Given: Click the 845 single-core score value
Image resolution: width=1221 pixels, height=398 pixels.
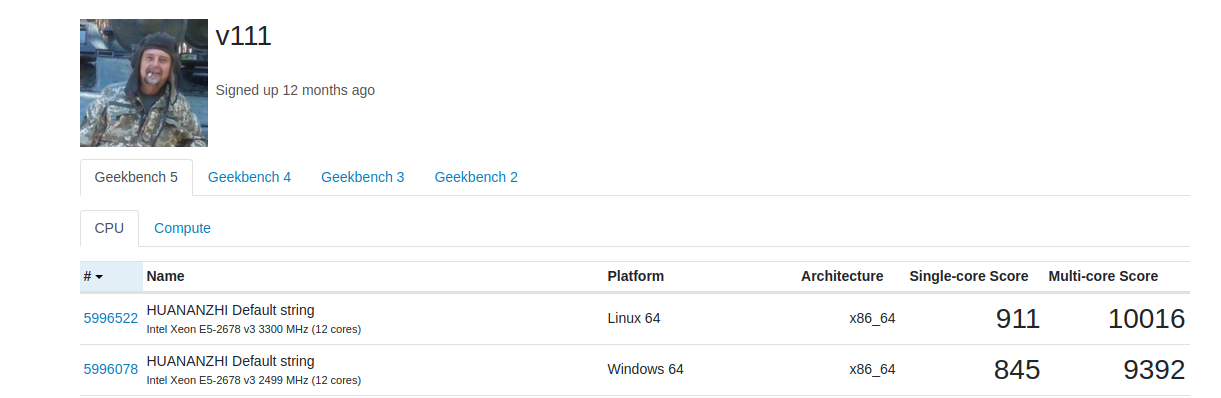Looking at the screenshot, I should 1017,370.
